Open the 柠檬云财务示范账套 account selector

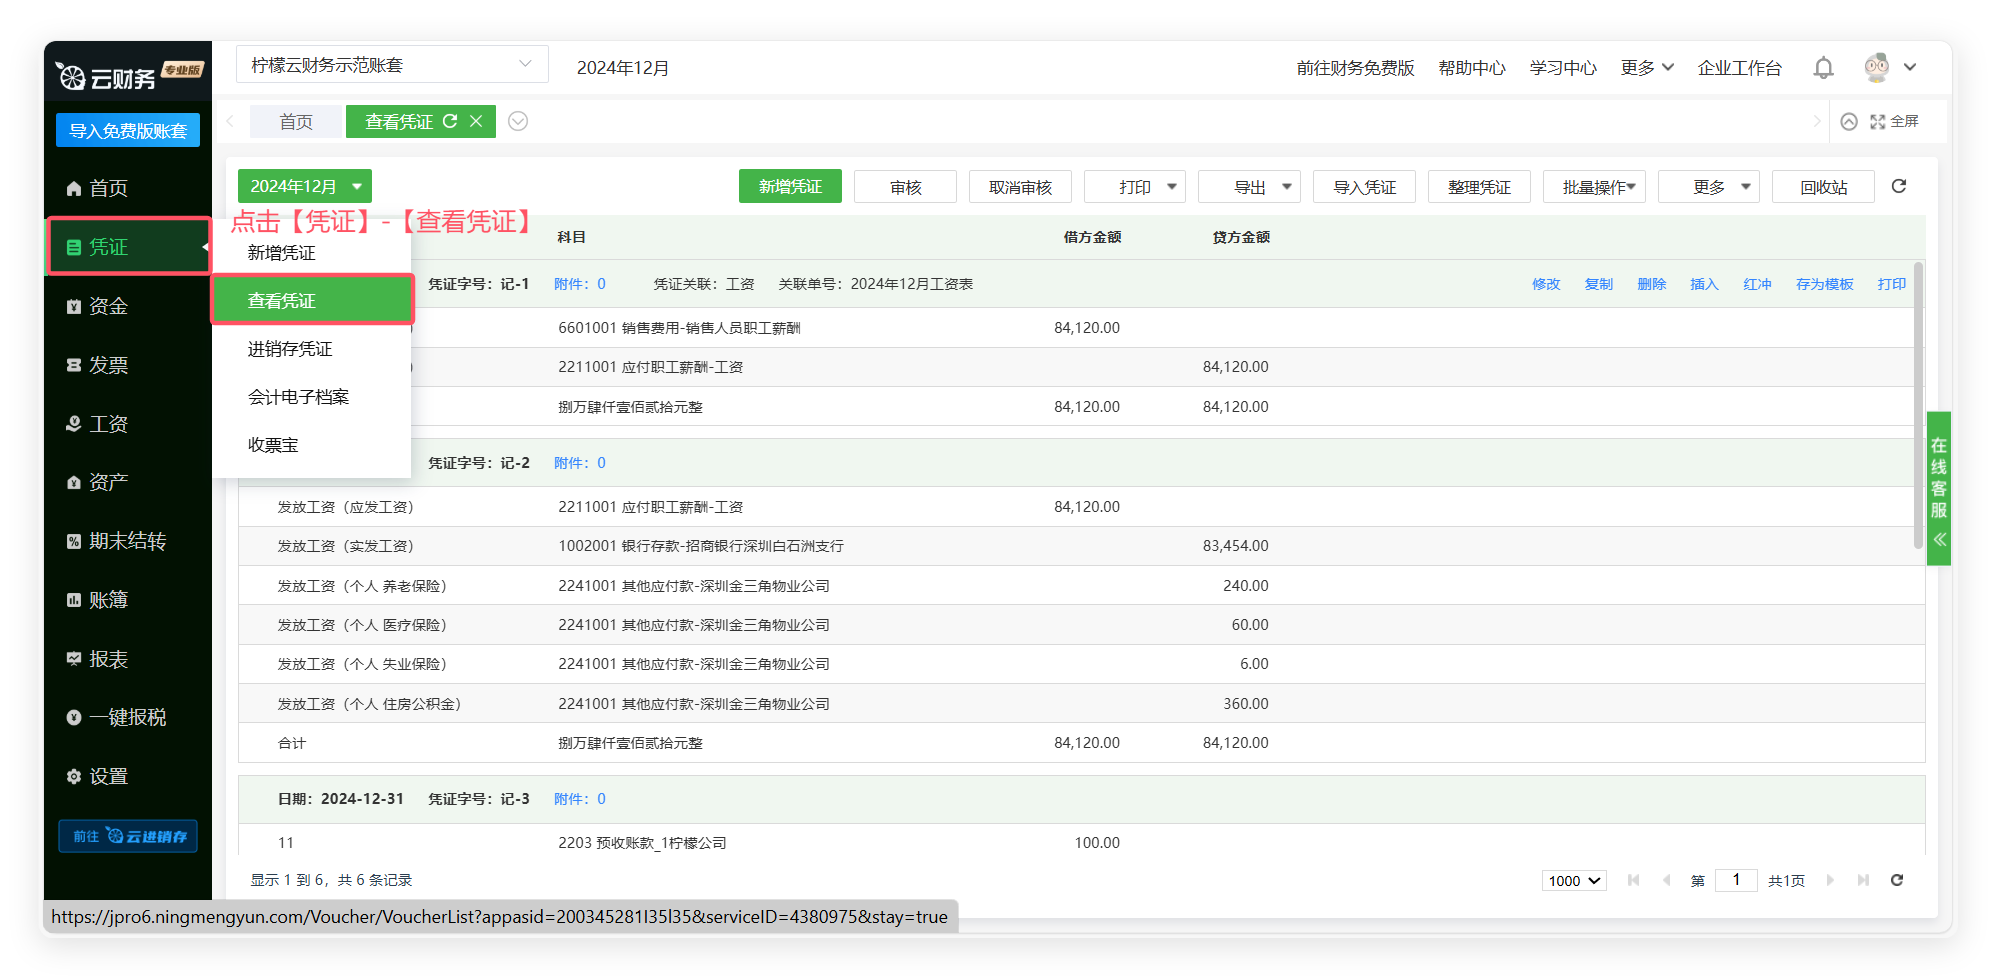[392, 65]
